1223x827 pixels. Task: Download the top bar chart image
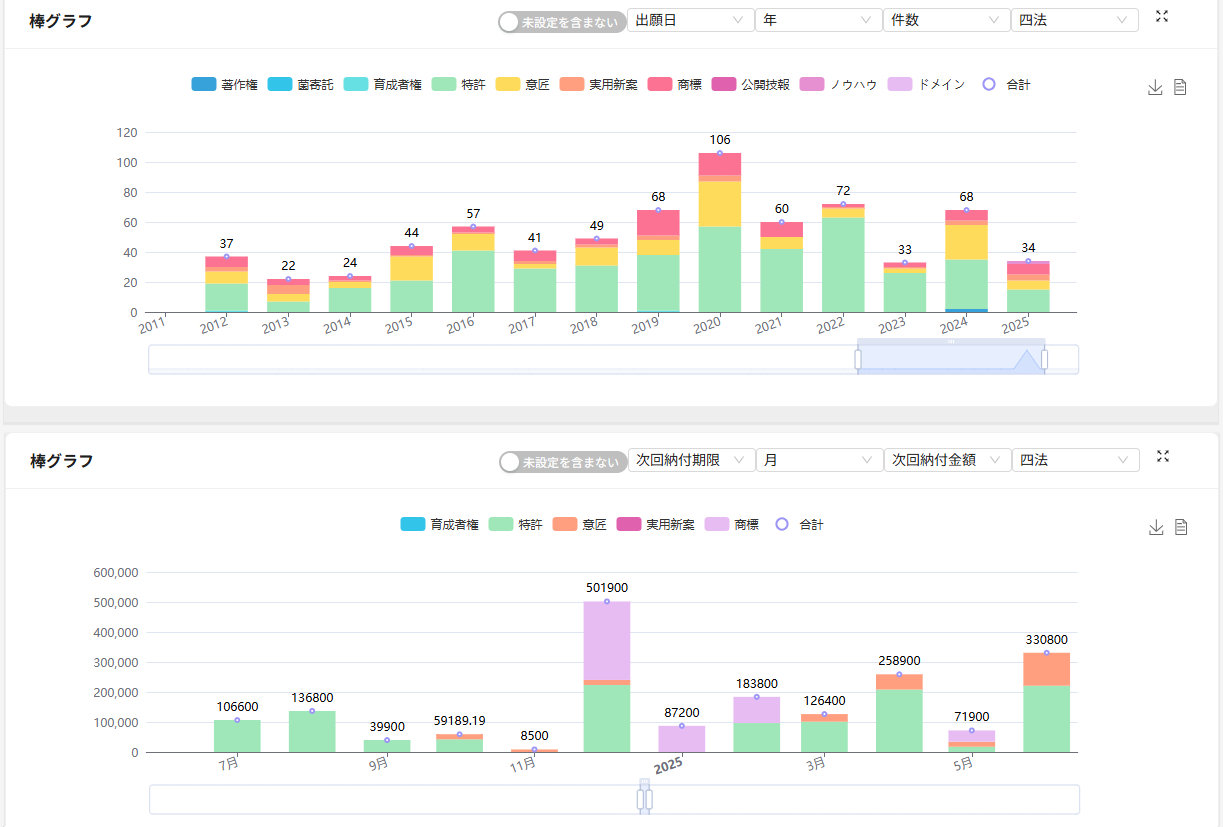(1155, 88)
